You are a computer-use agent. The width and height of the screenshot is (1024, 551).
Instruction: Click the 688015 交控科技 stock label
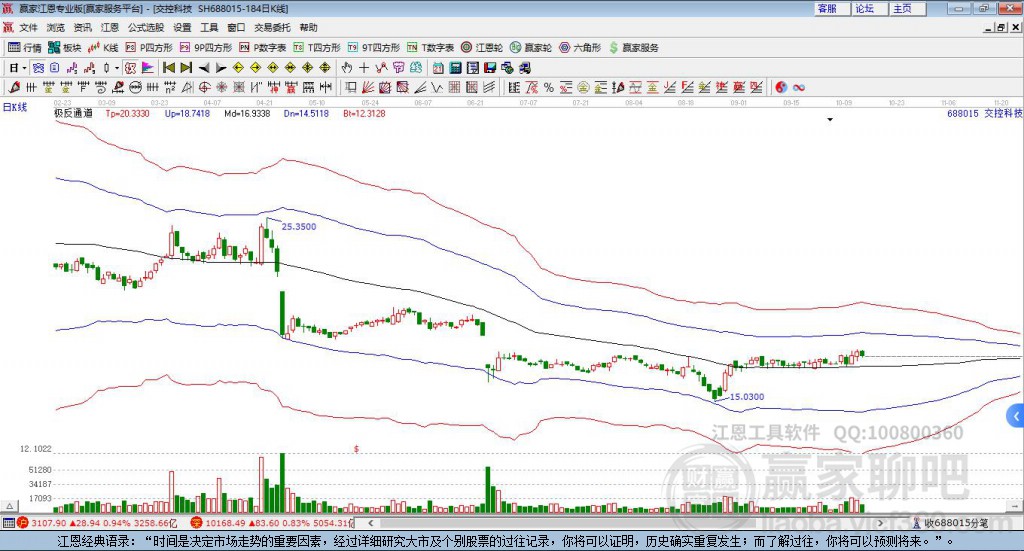click(x=985, y=113)
